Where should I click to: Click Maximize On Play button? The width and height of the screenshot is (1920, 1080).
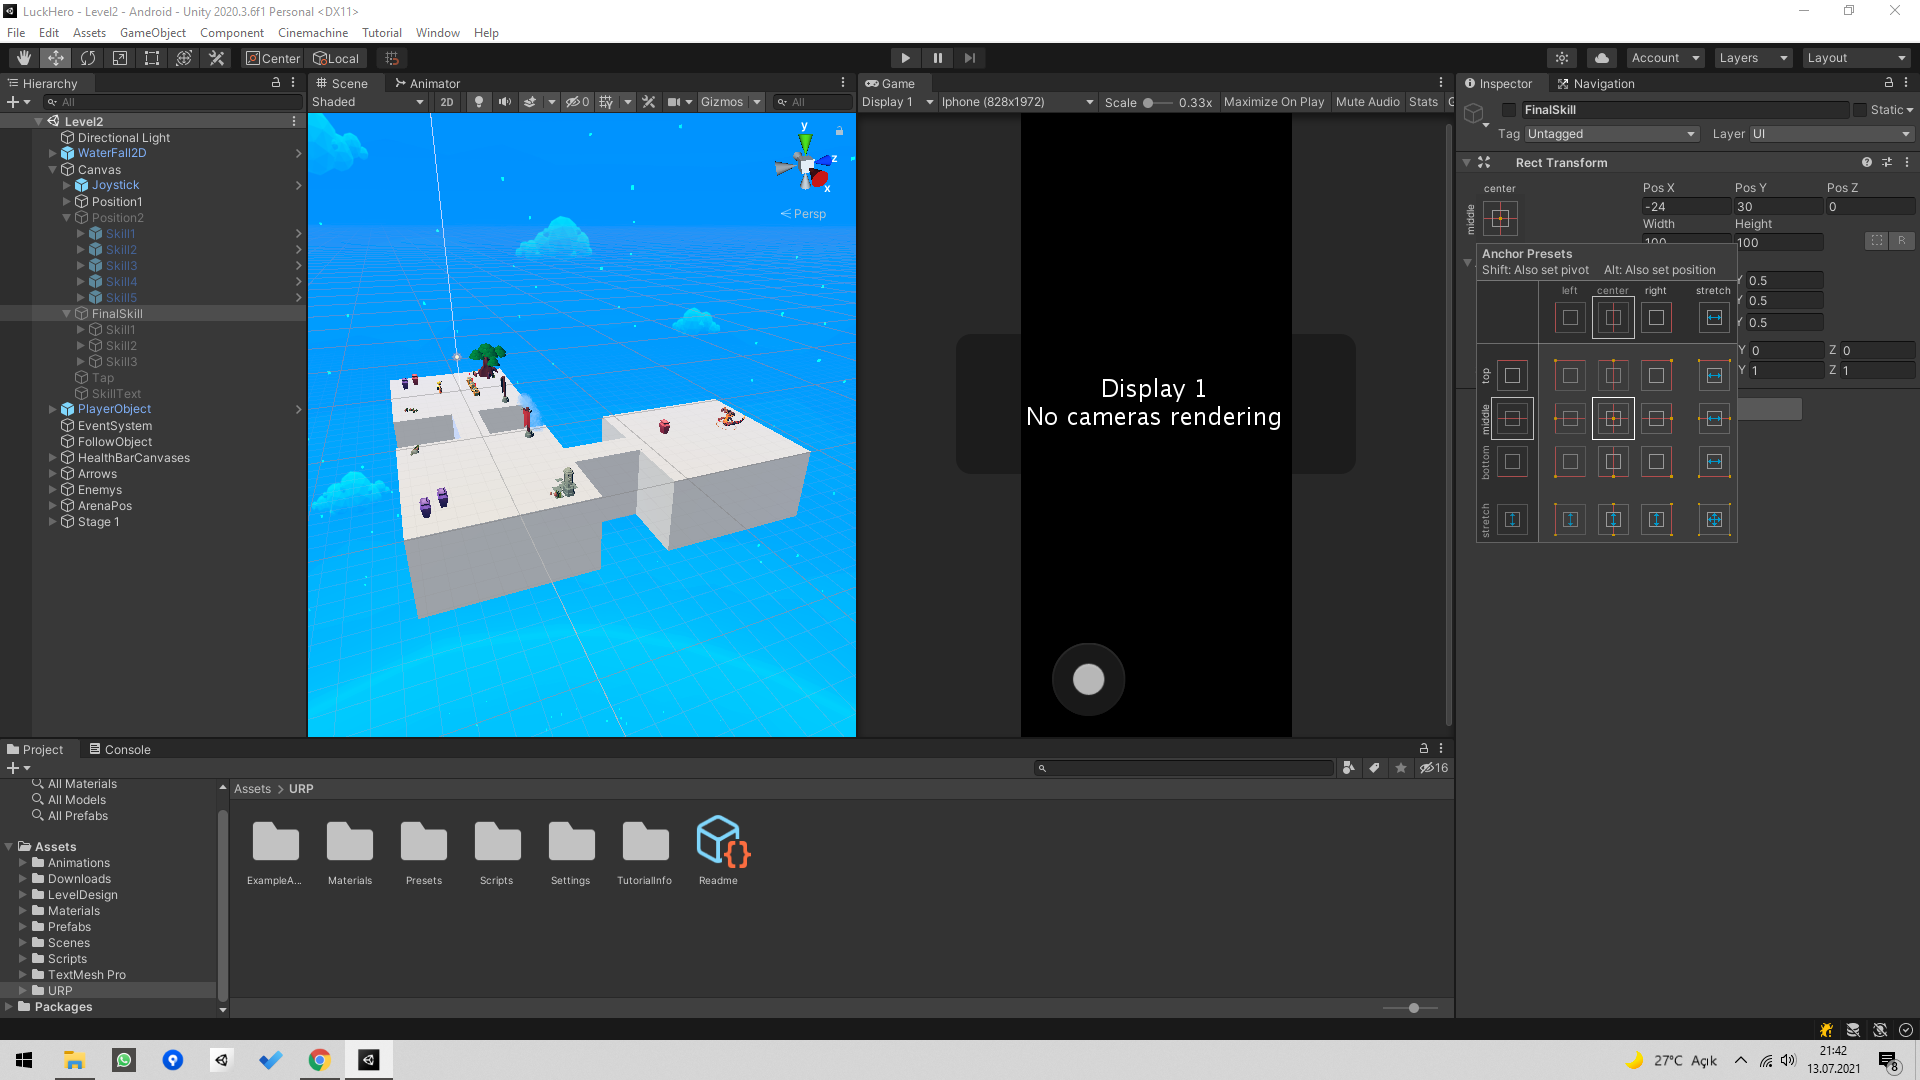[1273, 102]
